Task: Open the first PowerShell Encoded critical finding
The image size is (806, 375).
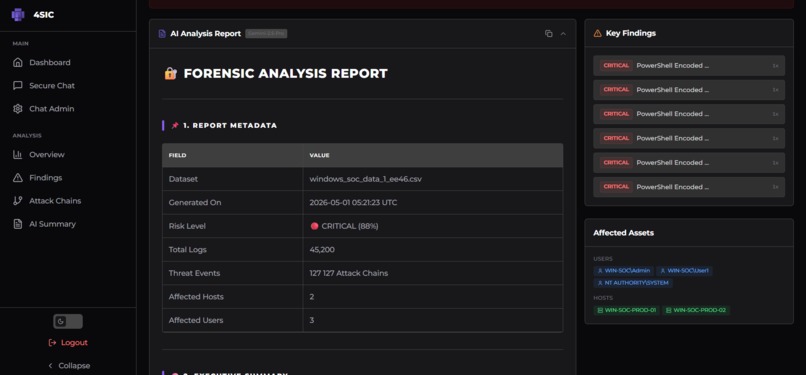Action: coord(689,66)
